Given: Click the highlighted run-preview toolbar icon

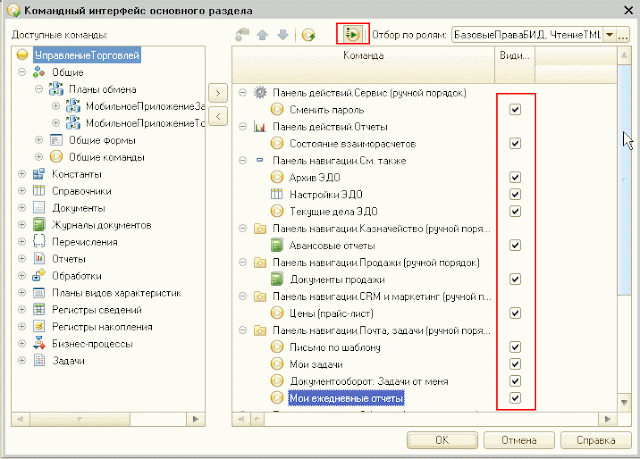Looking at the screenshot, I should [x=352, y=34].
